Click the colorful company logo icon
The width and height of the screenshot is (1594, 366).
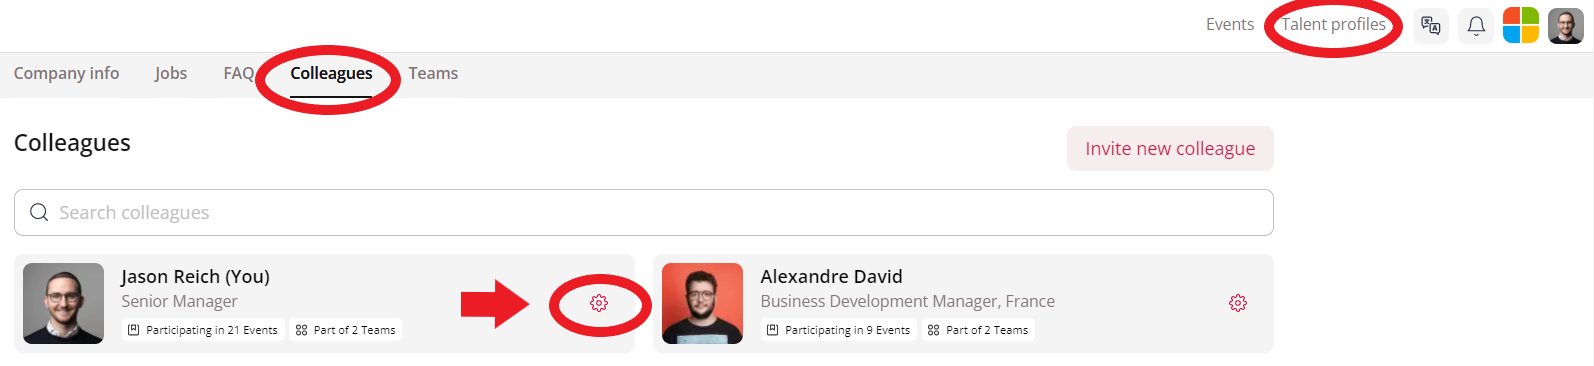coord(1521,26)
